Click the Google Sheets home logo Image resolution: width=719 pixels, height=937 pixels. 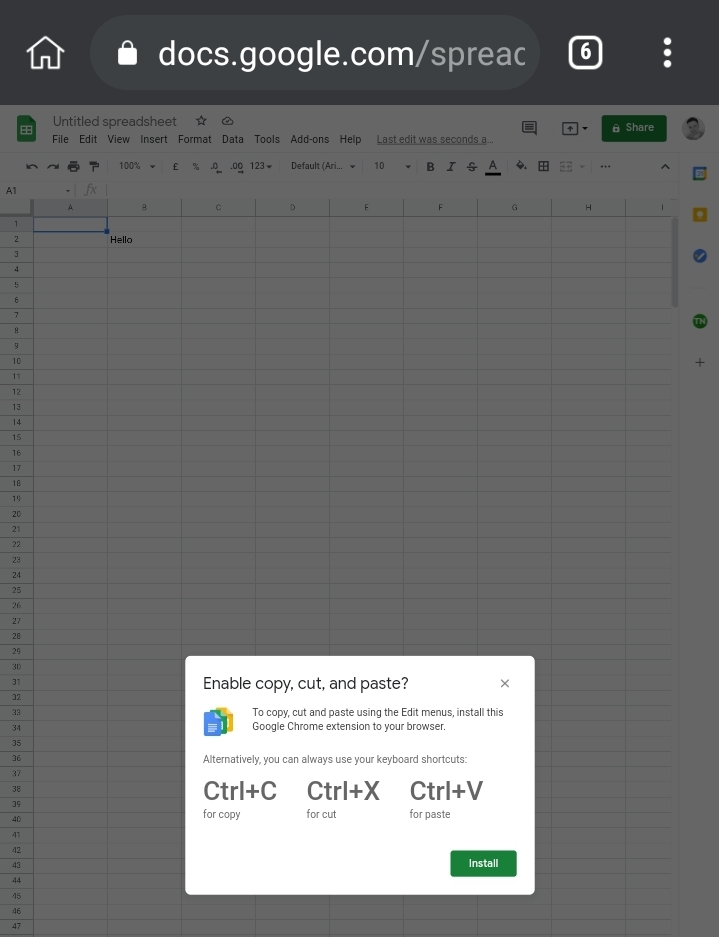tap(26, 128)
